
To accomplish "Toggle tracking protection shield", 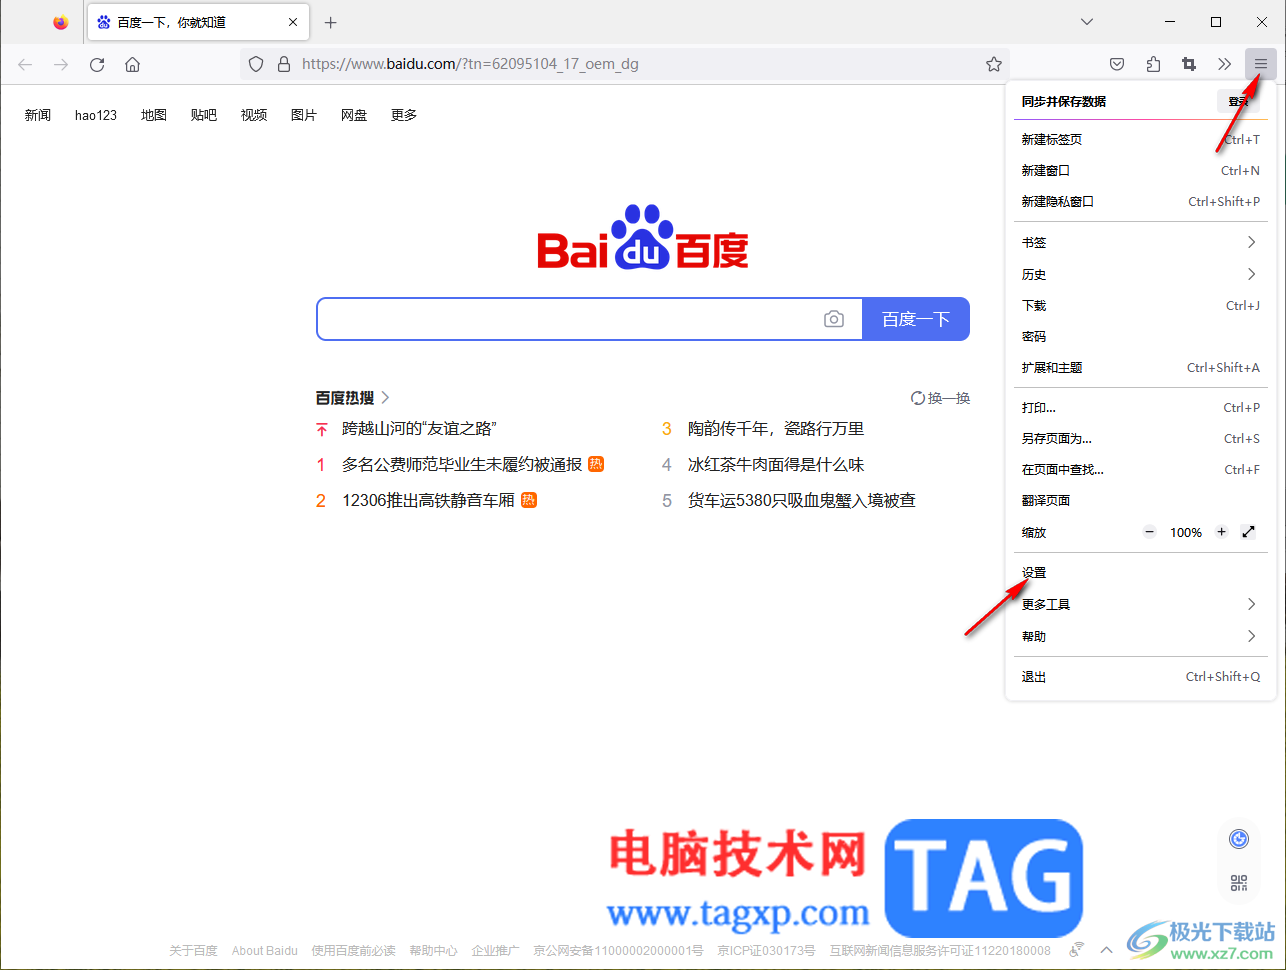I will tap(256, 63).
